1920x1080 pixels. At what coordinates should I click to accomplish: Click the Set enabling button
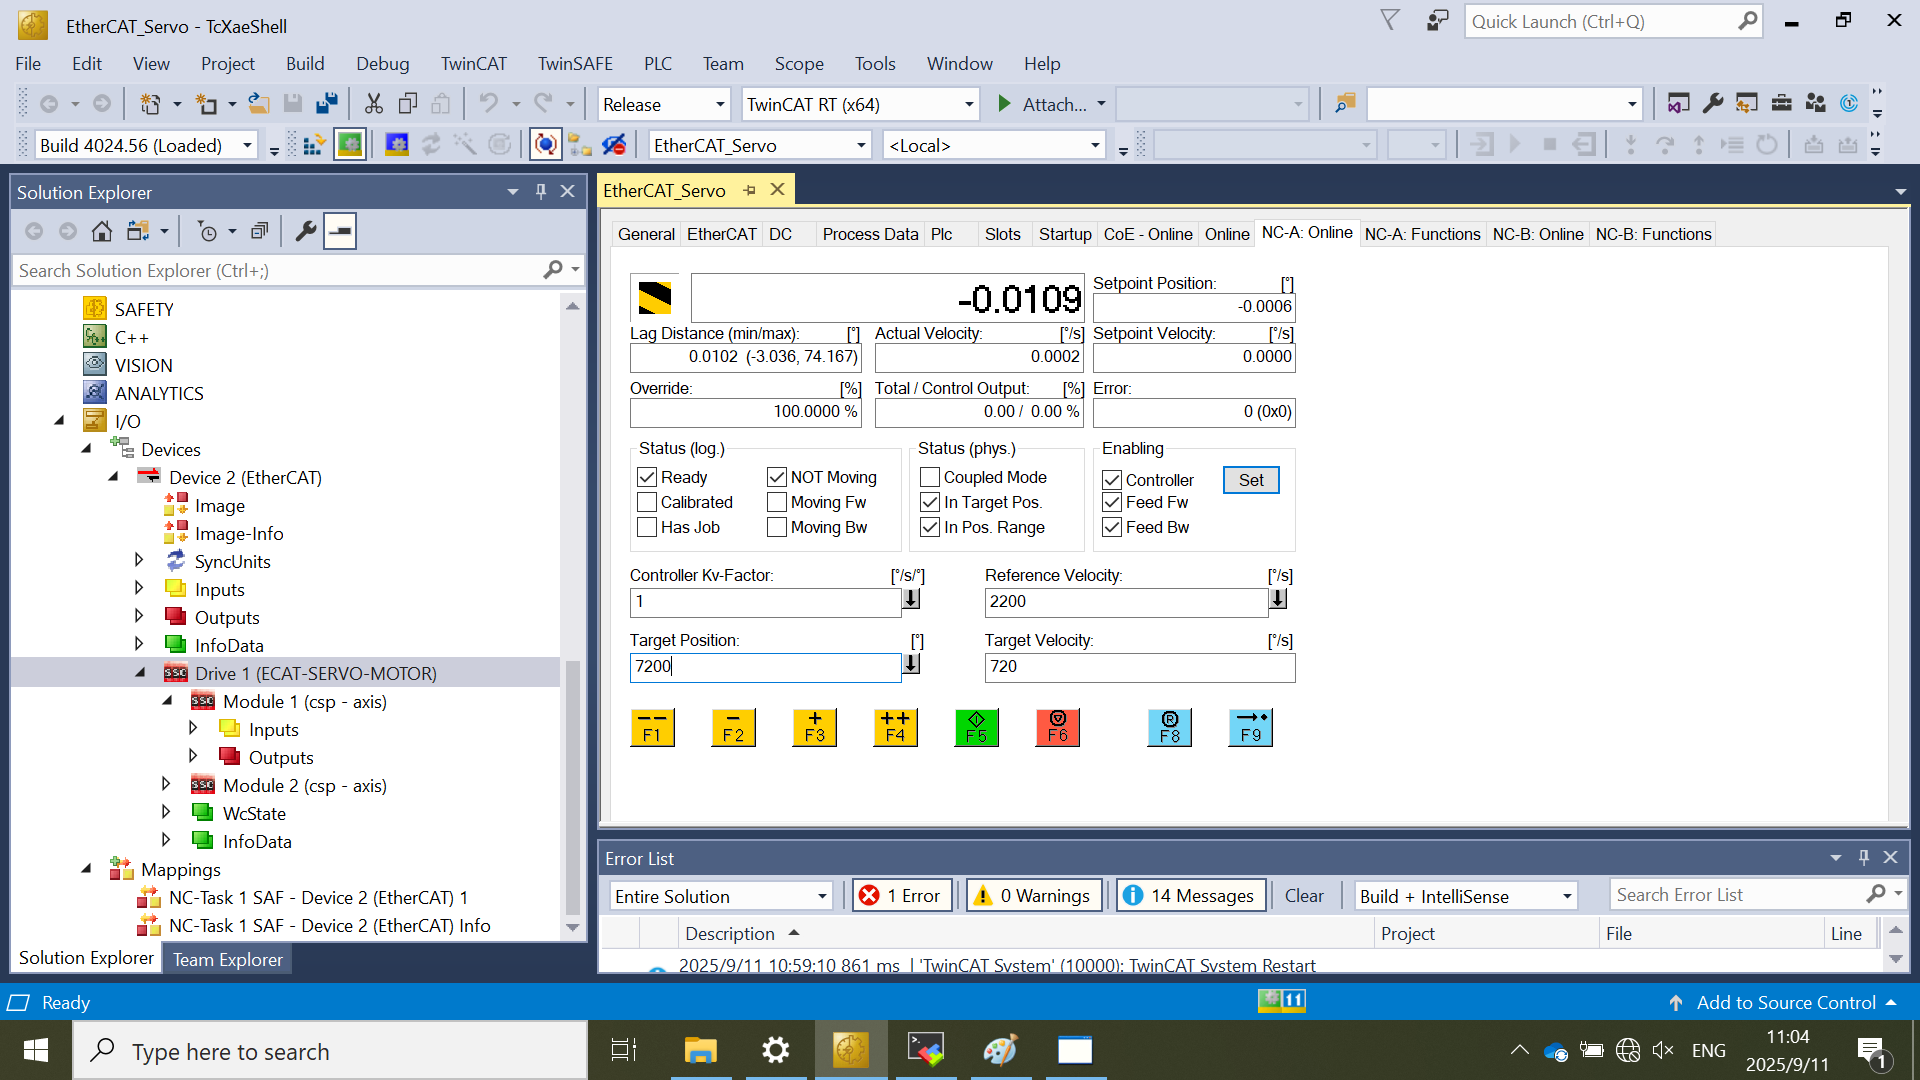1250,480
